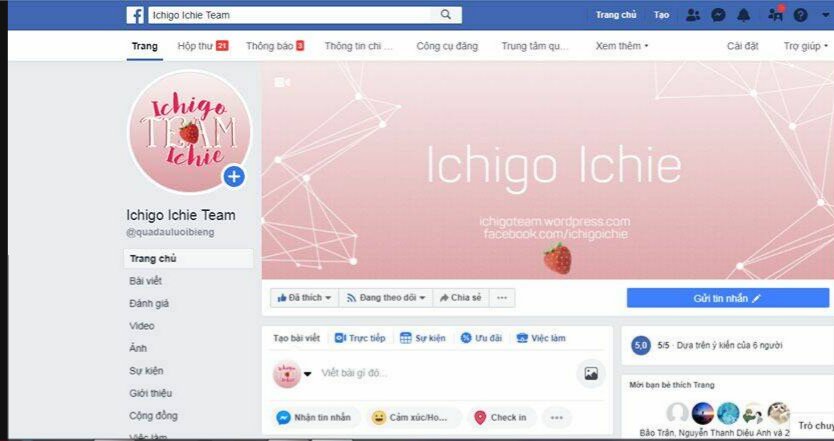Expand the Xem thêm menu

[x=622, y=46]
